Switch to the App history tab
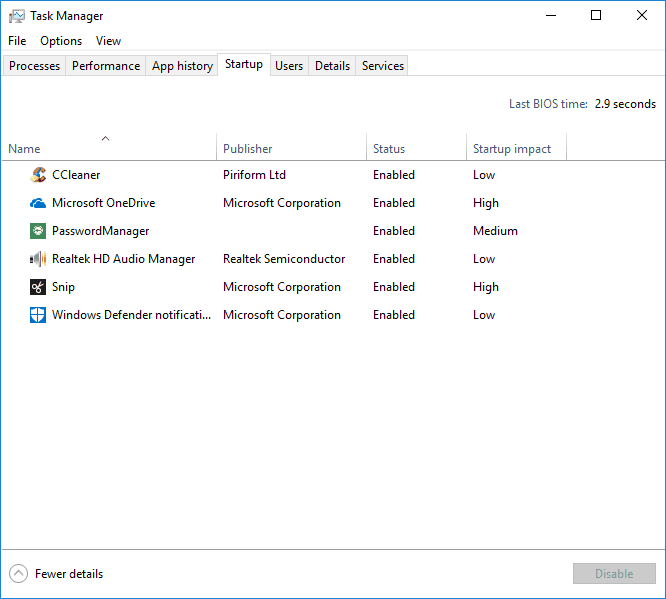This screenshot has height=599, width=666. coord(182,66)
